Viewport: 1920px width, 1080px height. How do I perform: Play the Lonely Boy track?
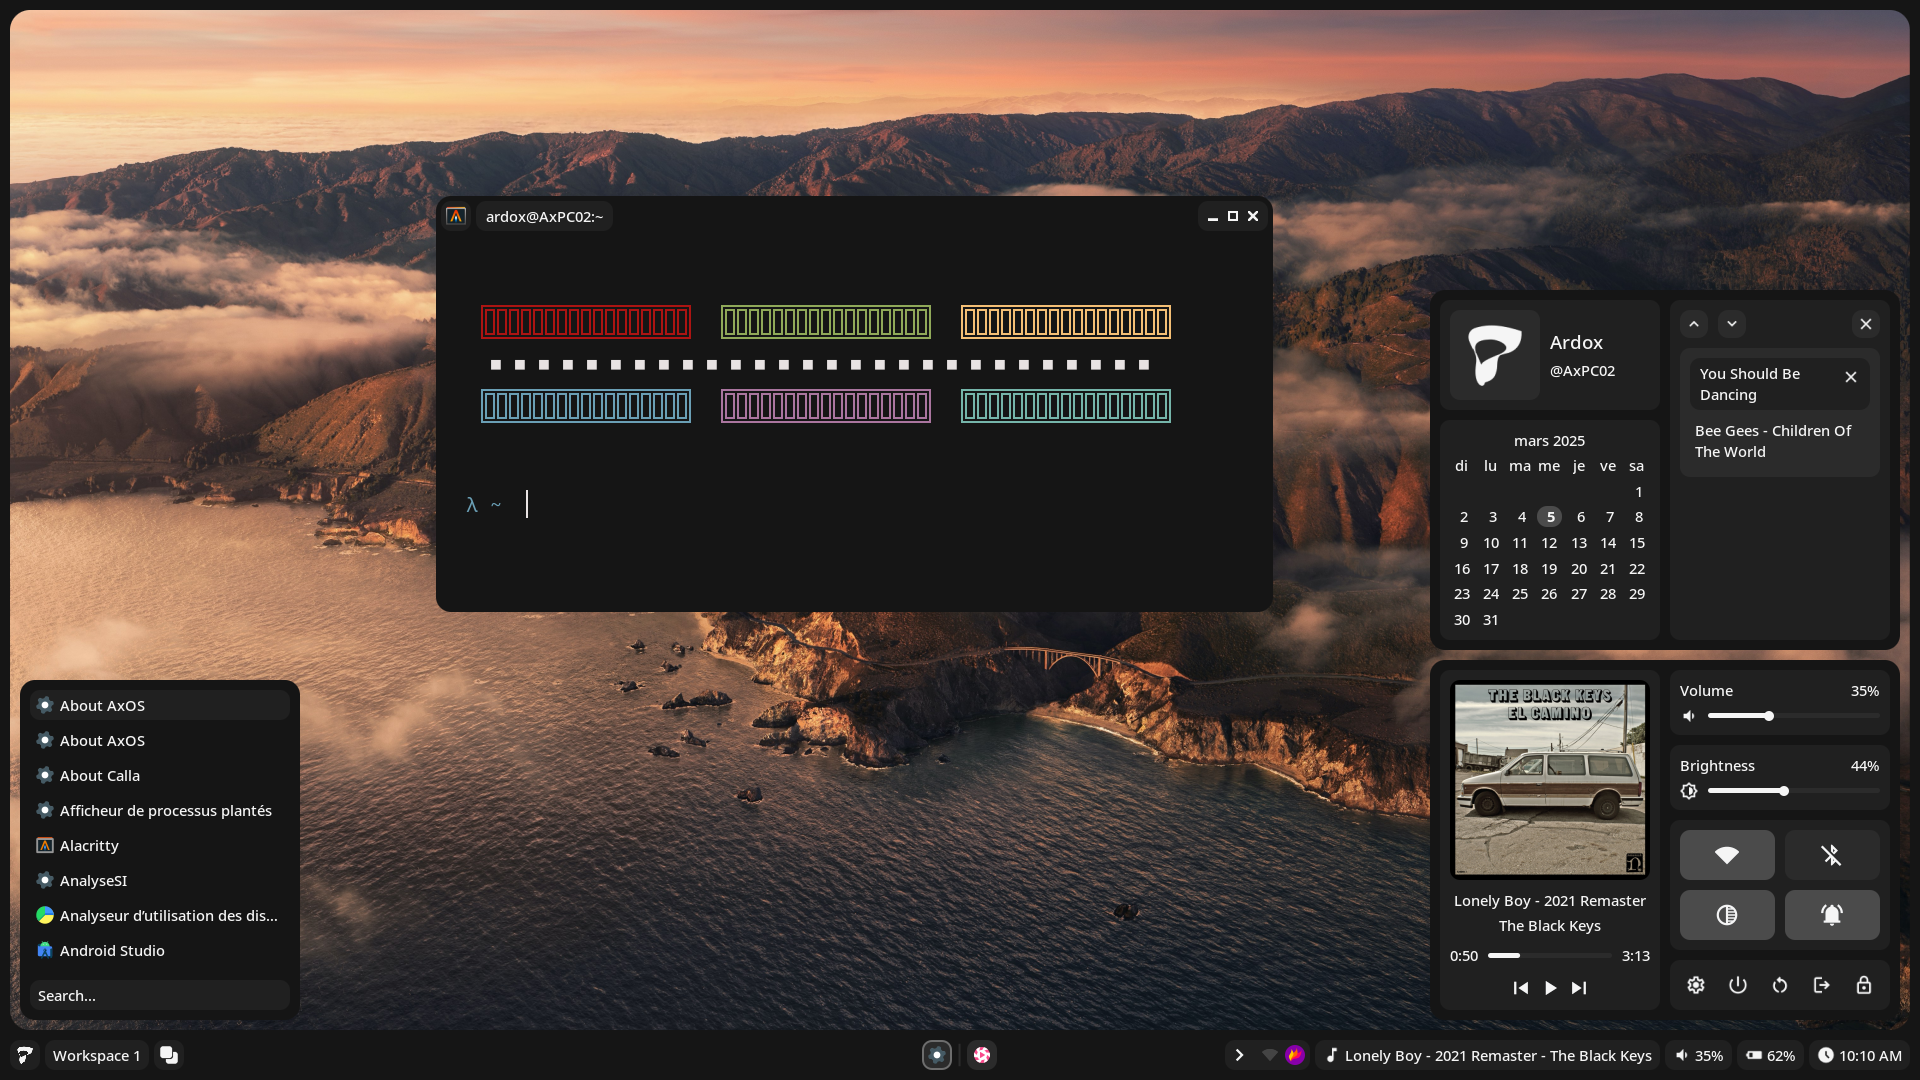pyautogui.click(x=1549, y=988)
